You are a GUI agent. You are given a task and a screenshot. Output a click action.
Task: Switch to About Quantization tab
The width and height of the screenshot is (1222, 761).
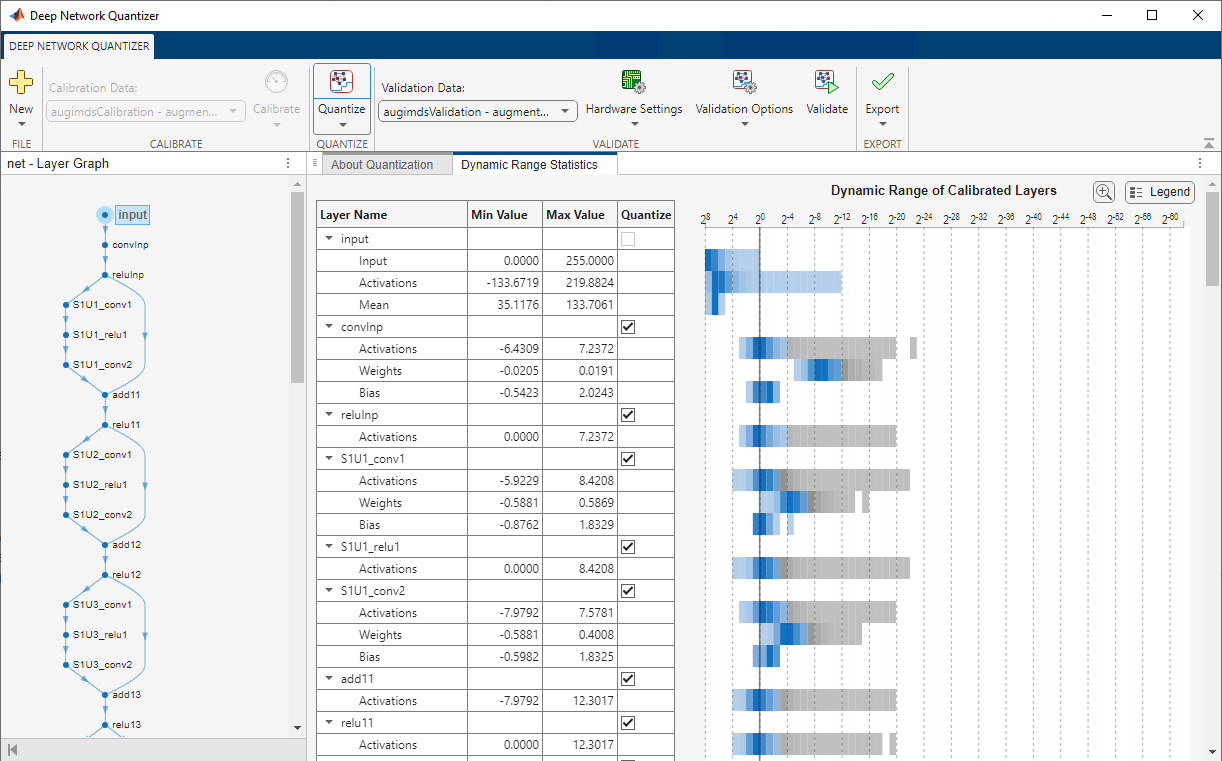(382, 165)
